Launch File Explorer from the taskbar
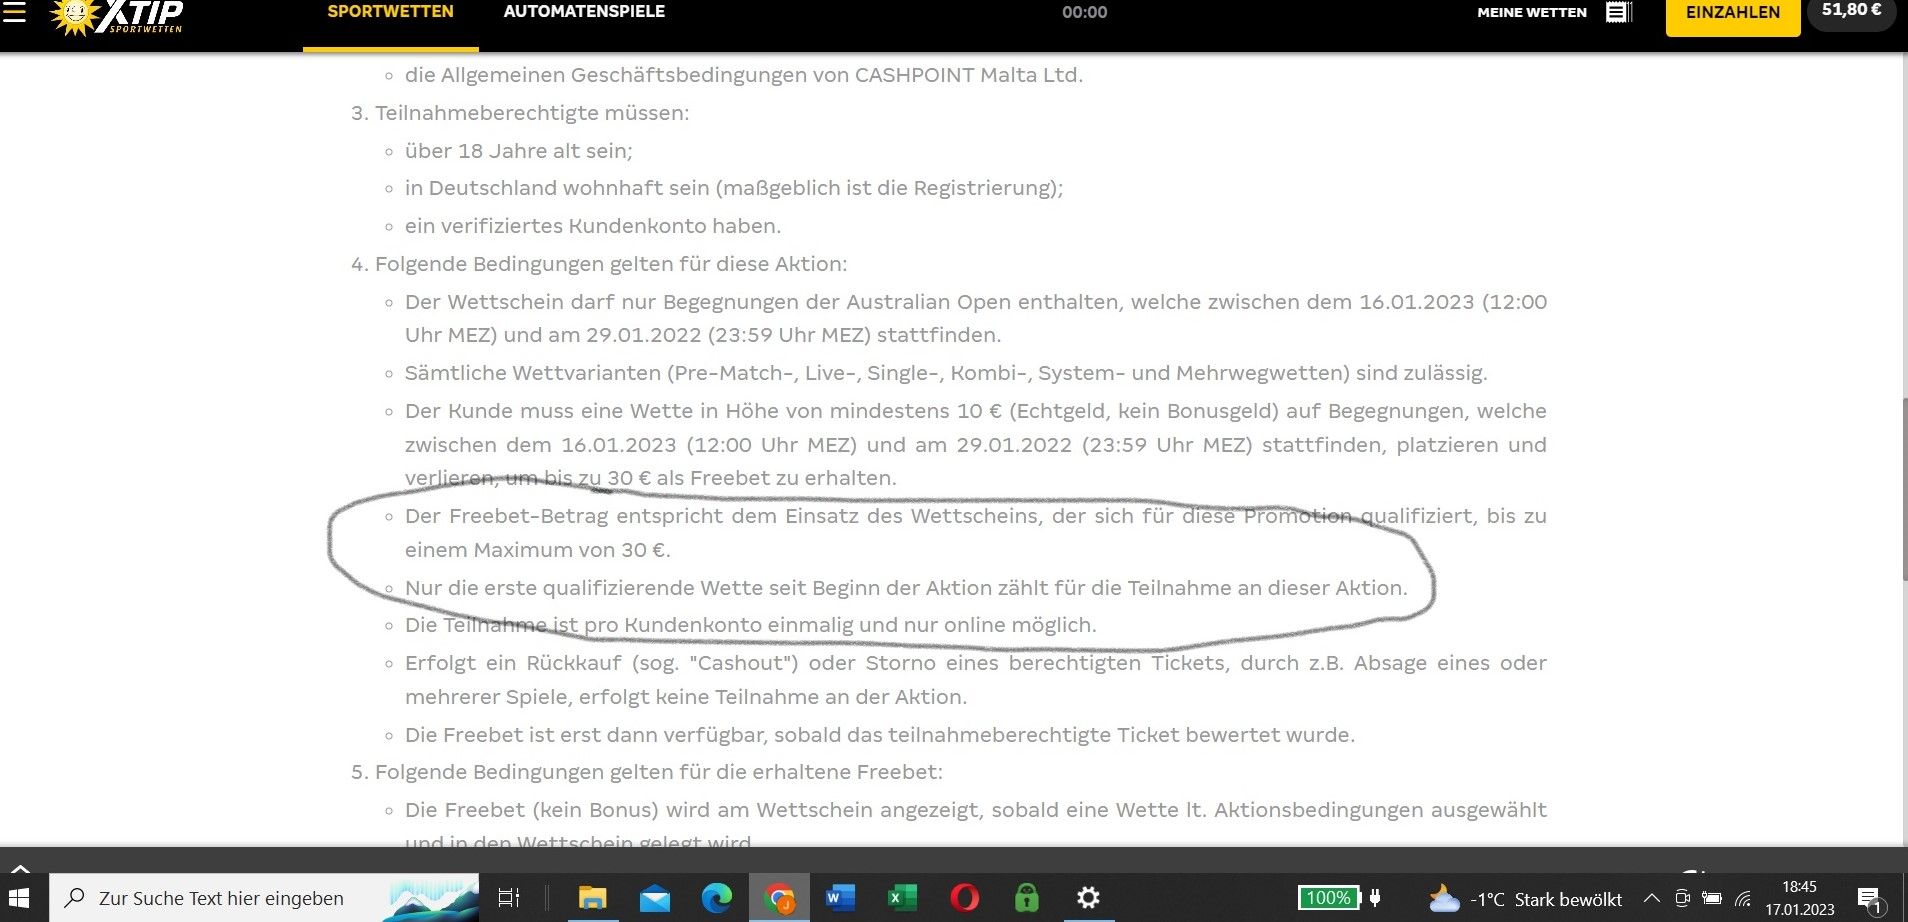Image resolution: width=1908 pixels, height=922 pixels. (x=592, y=898)
